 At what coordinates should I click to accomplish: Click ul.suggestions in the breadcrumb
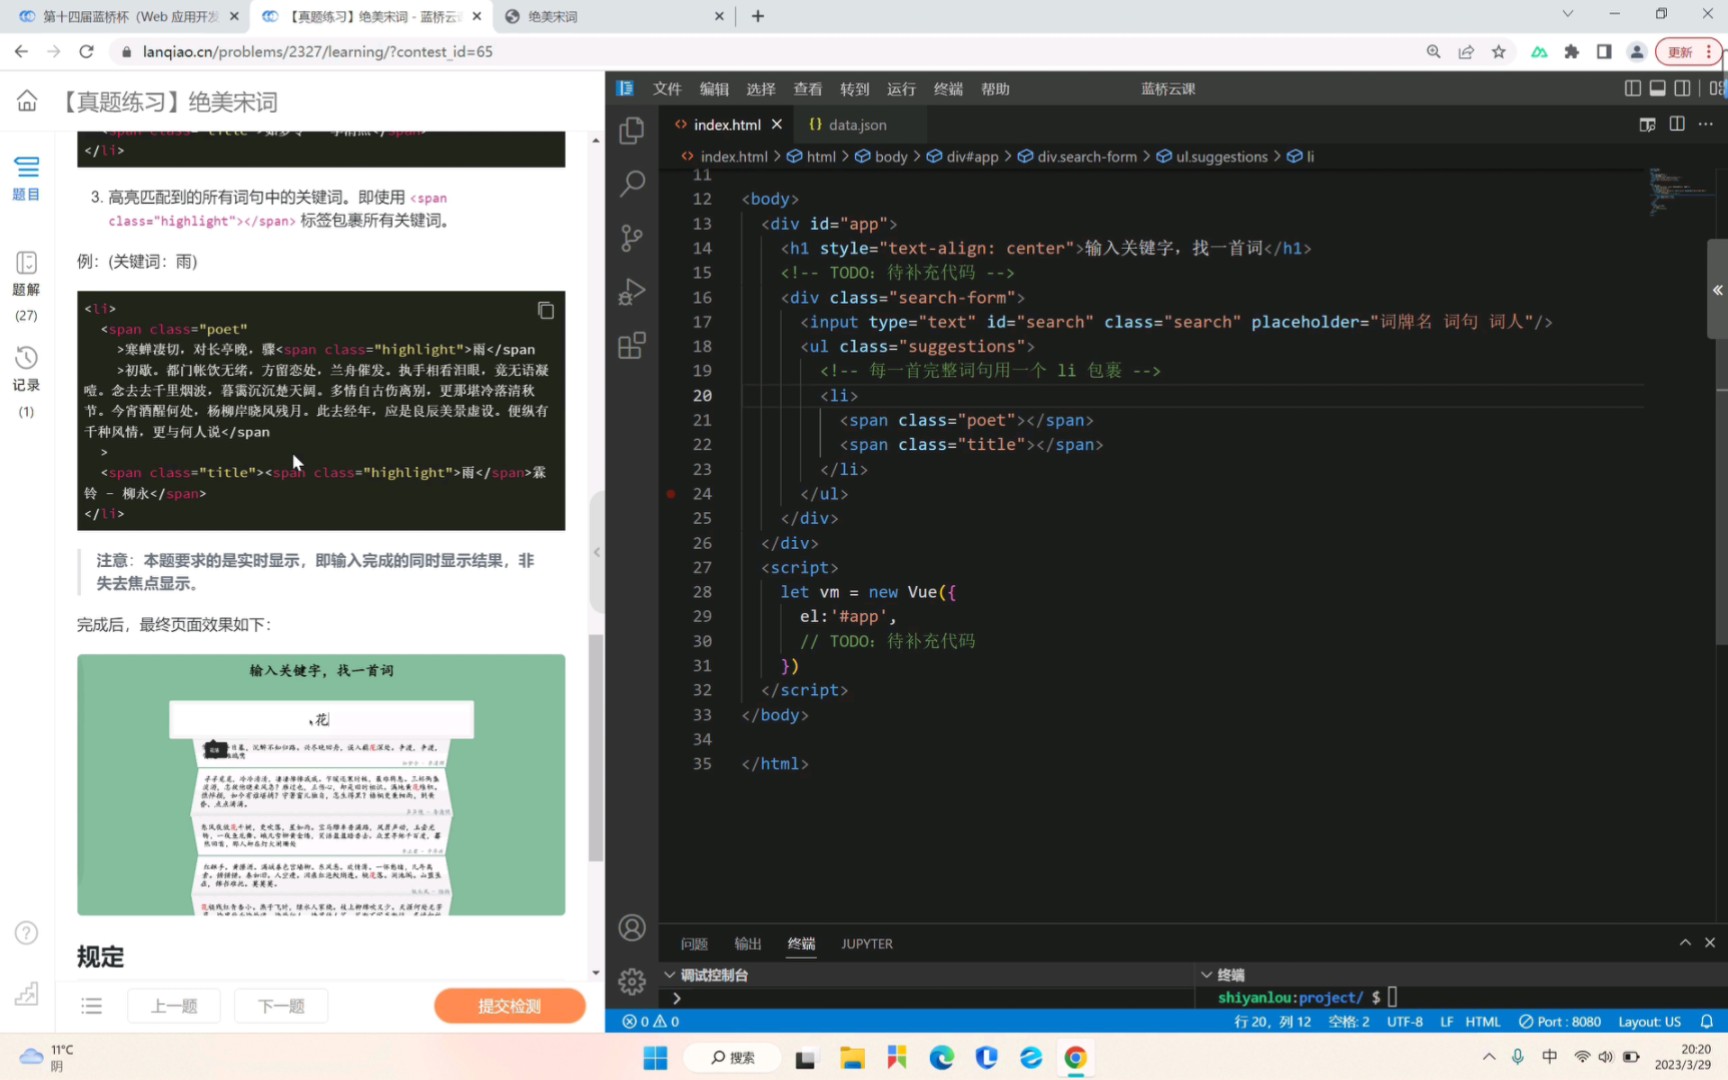pos(1221,156)
